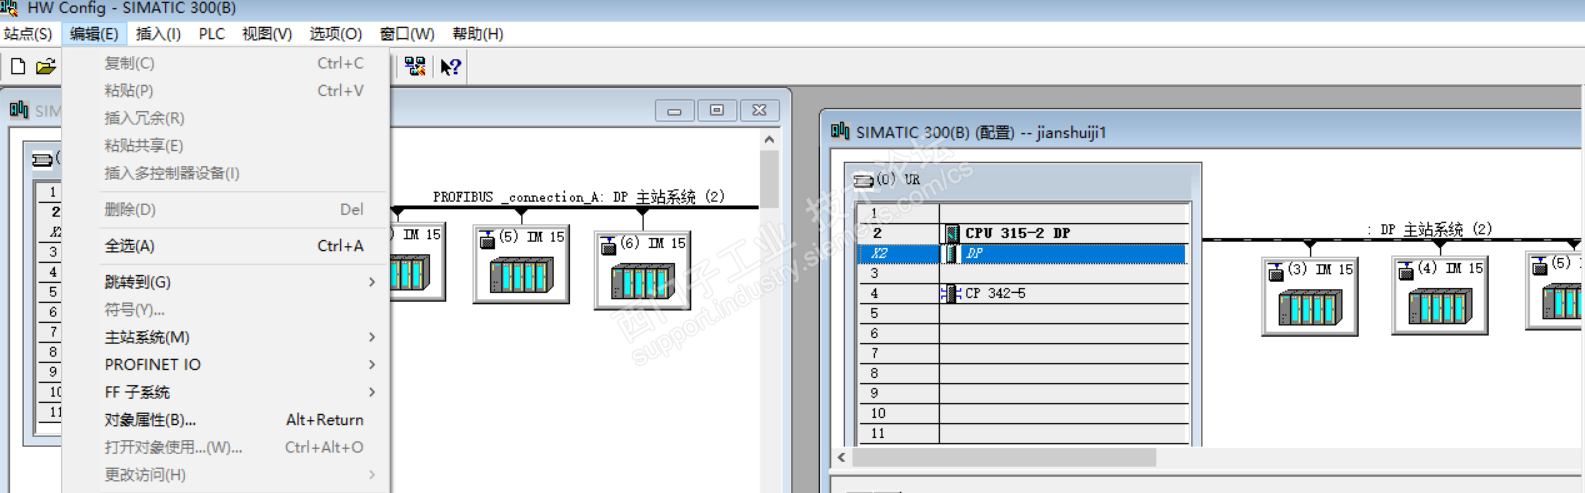Click the PROFIBUS_connection_A DP master system label
The image size is (1585, 493).
point(579,197)
